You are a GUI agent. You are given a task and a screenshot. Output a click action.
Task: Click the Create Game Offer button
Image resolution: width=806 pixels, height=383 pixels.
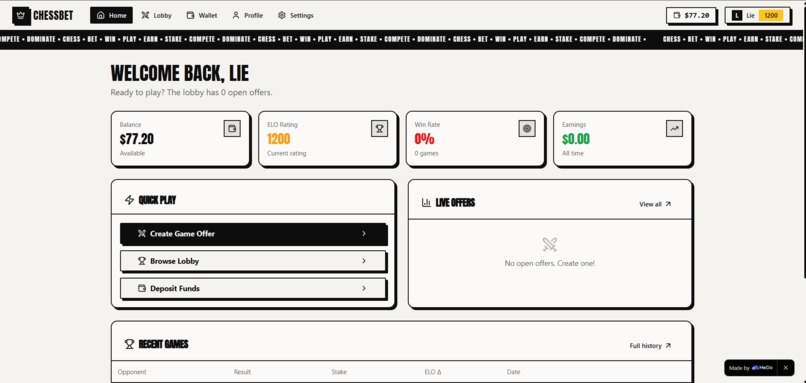coord(253,233)
